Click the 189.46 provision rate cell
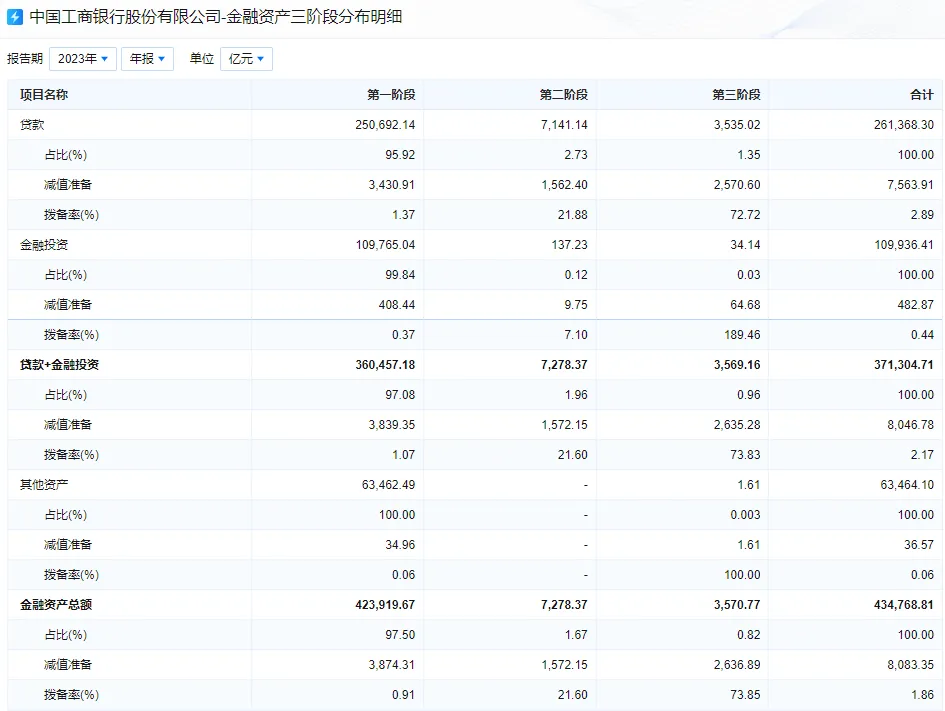Image resolution: width=945 pixels, height=711 pixels. (739, 335)
